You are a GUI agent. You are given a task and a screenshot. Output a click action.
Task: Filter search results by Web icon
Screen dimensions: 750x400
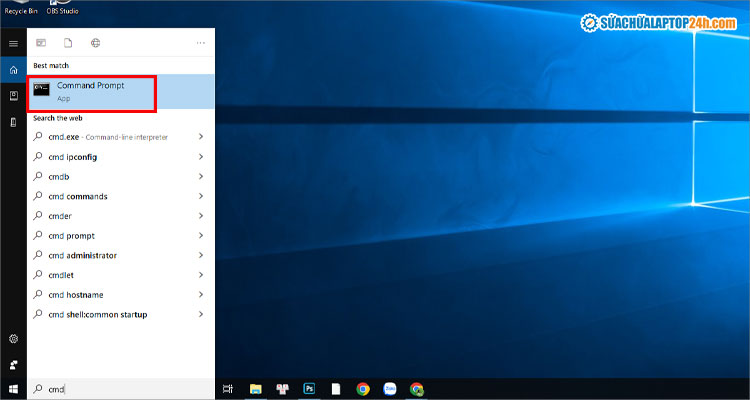[x=95, y=43]
